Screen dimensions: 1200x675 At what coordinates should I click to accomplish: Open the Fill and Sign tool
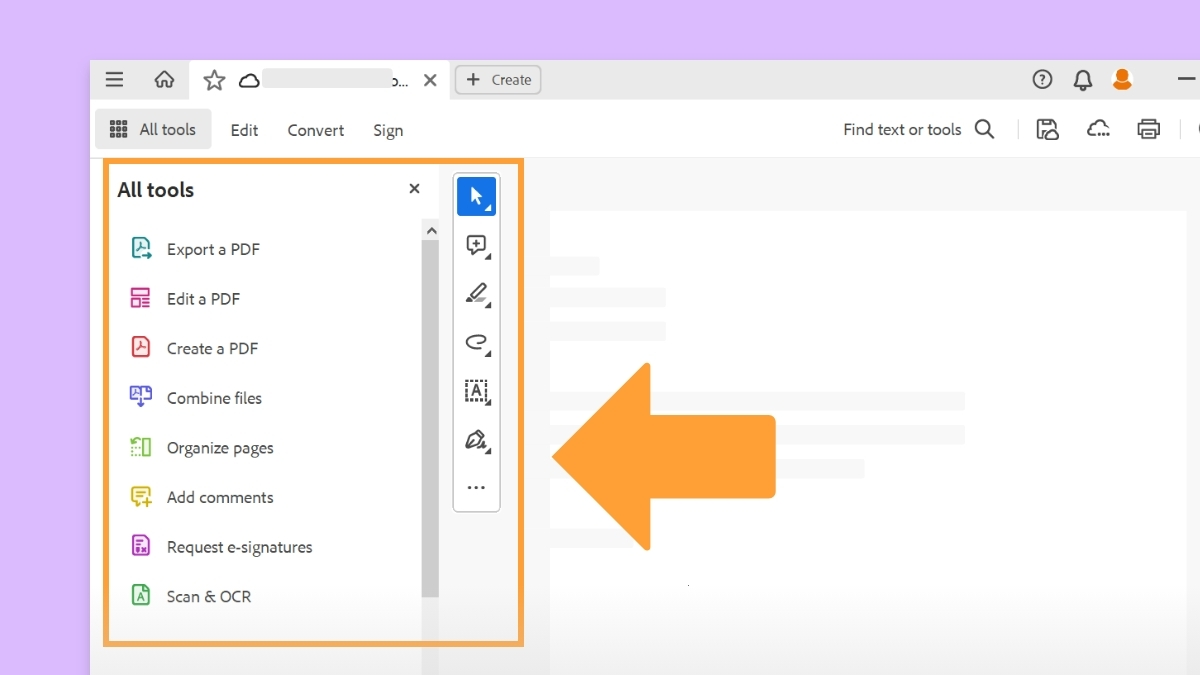pyautogui.click(x=476, y=440)
